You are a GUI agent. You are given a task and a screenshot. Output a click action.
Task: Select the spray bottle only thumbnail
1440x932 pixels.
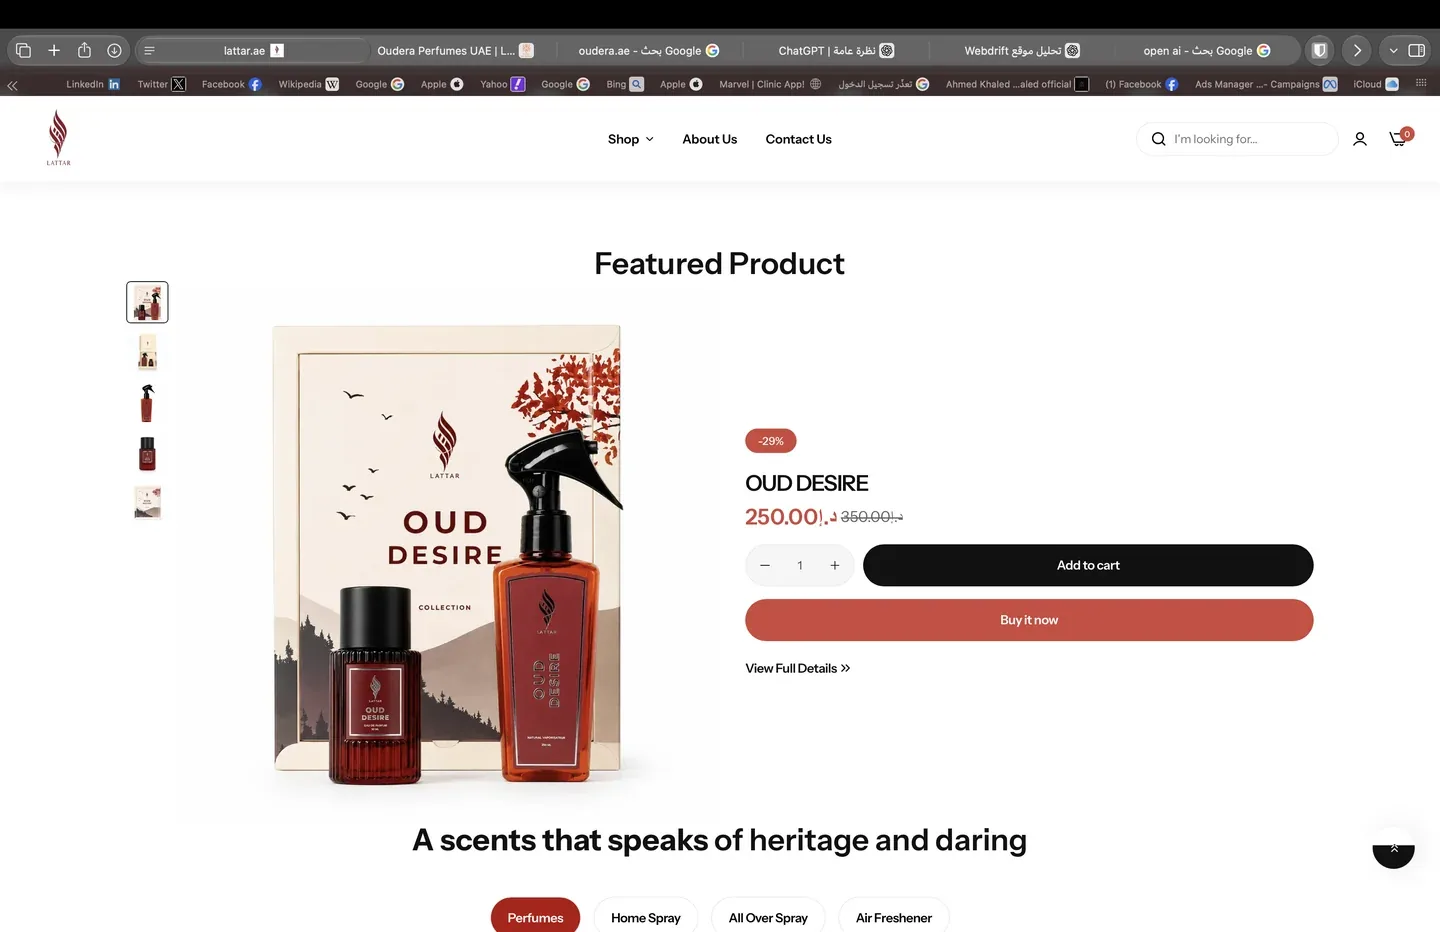[x=147, y=403]
